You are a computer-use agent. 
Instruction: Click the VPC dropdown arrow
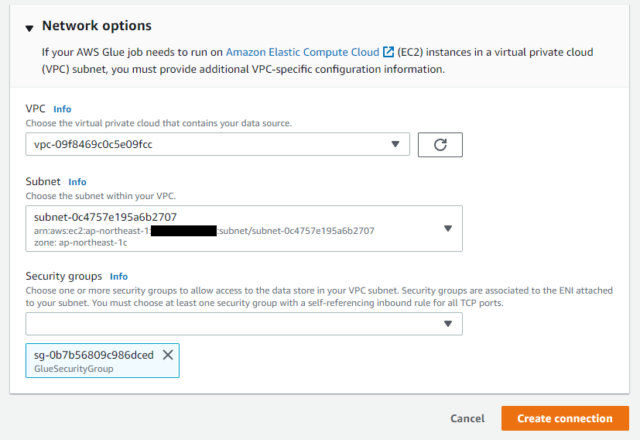(x=395, y=144)
